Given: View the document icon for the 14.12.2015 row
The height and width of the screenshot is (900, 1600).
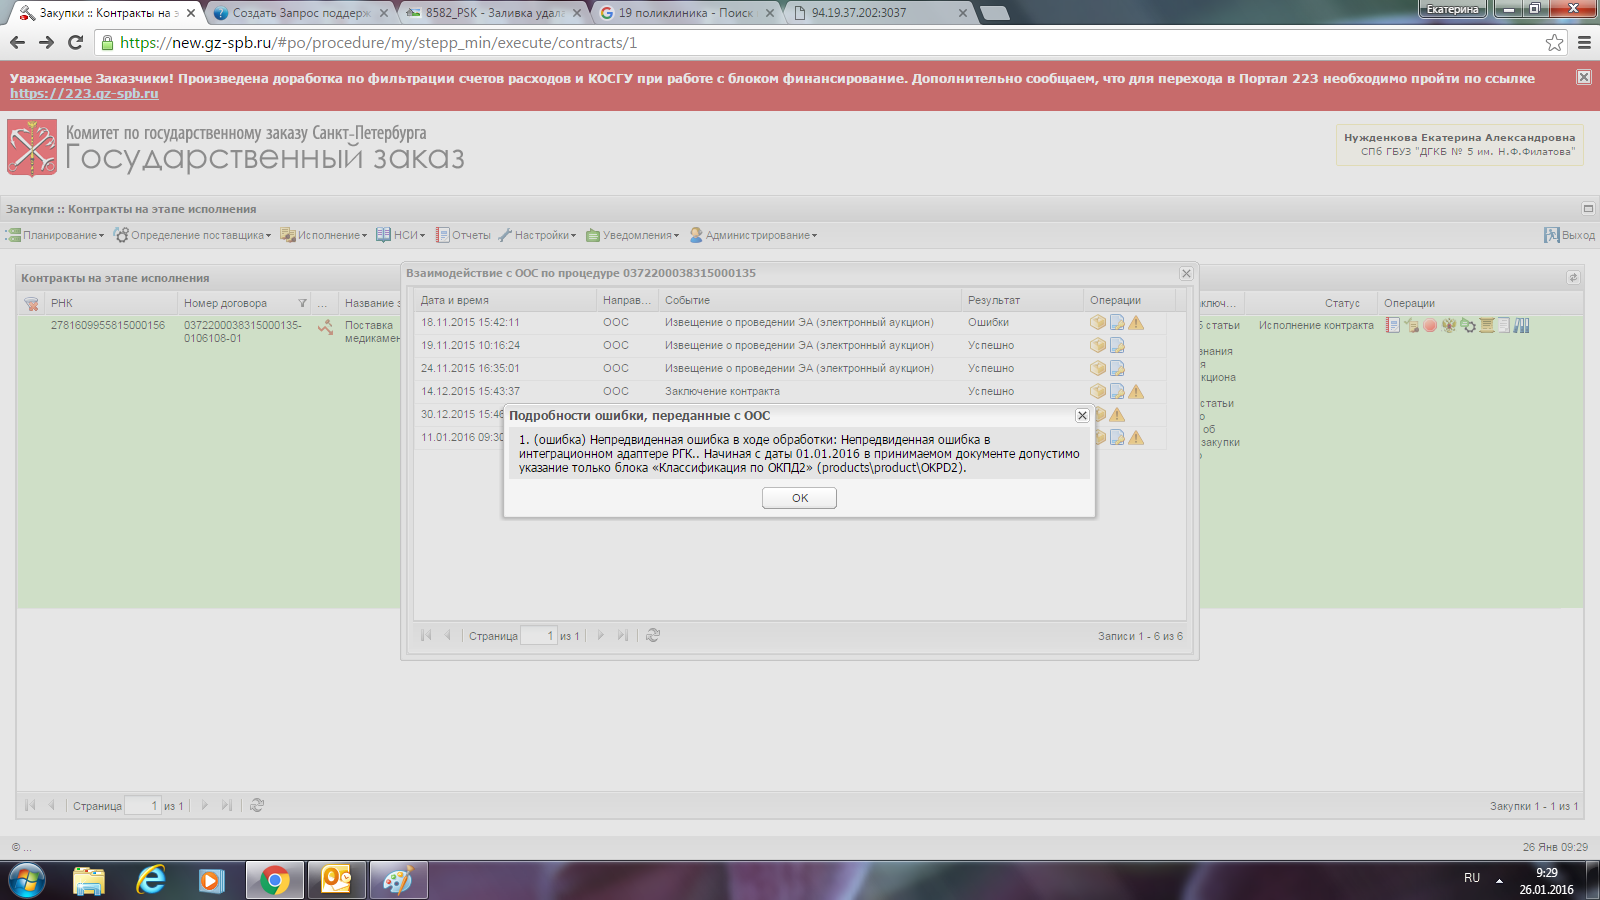Looking at the screenshot, I should pyautogui.click(x=1117, y=391).
